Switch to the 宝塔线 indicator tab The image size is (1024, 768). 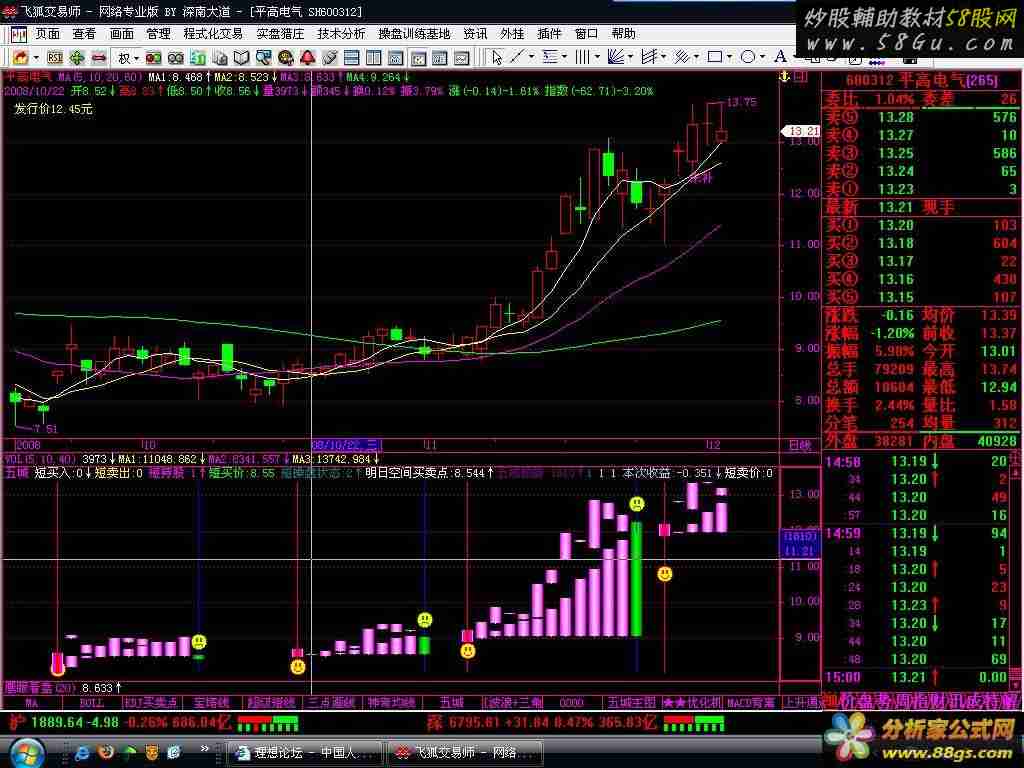point(212,702)
